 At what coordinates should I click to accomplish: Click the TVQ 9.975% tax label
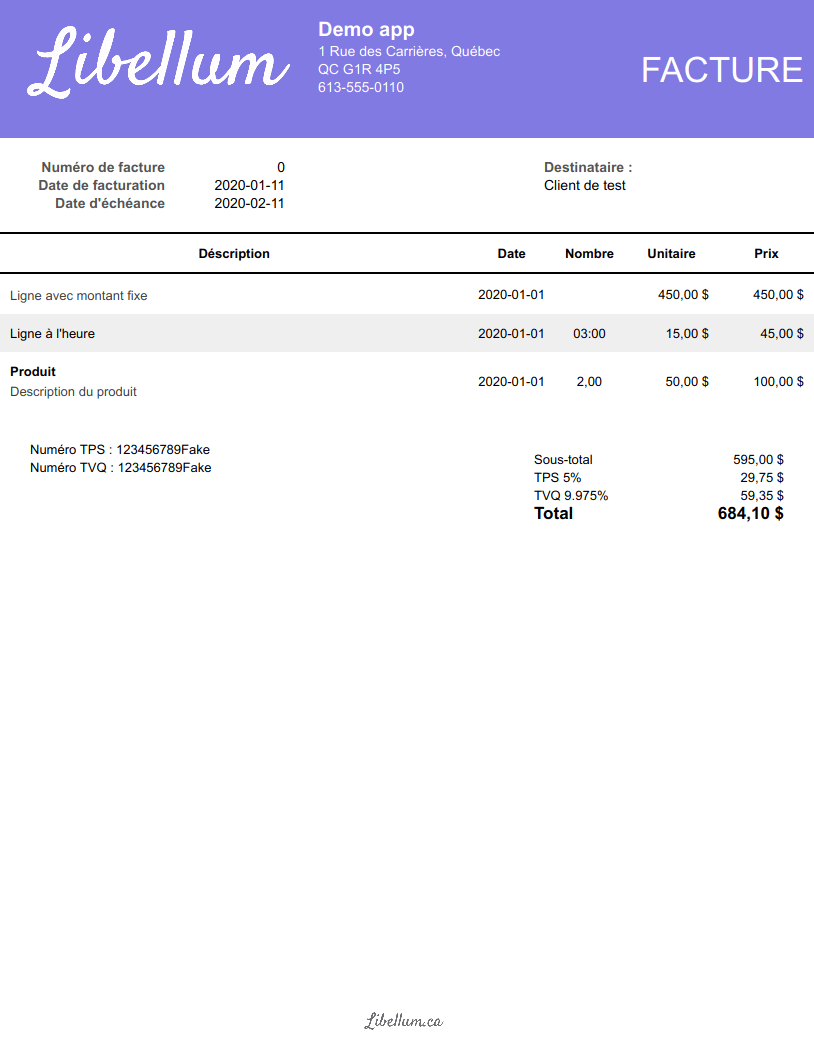click(571, 495)
